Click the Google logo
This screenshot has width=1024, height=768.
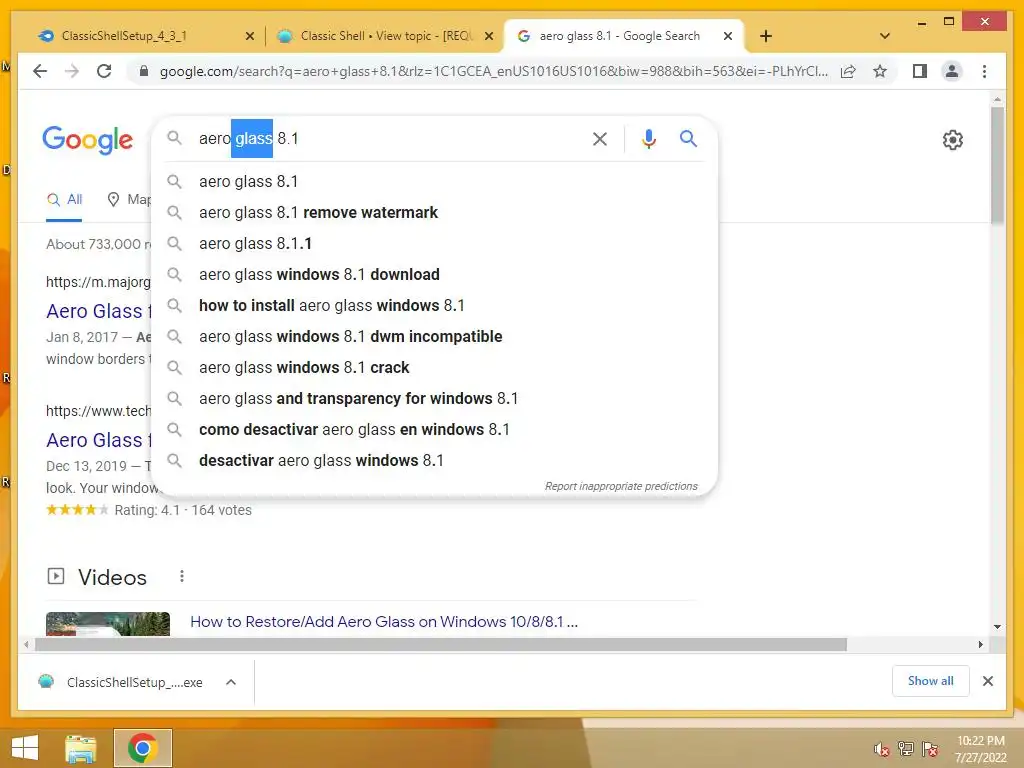(88, 139)
